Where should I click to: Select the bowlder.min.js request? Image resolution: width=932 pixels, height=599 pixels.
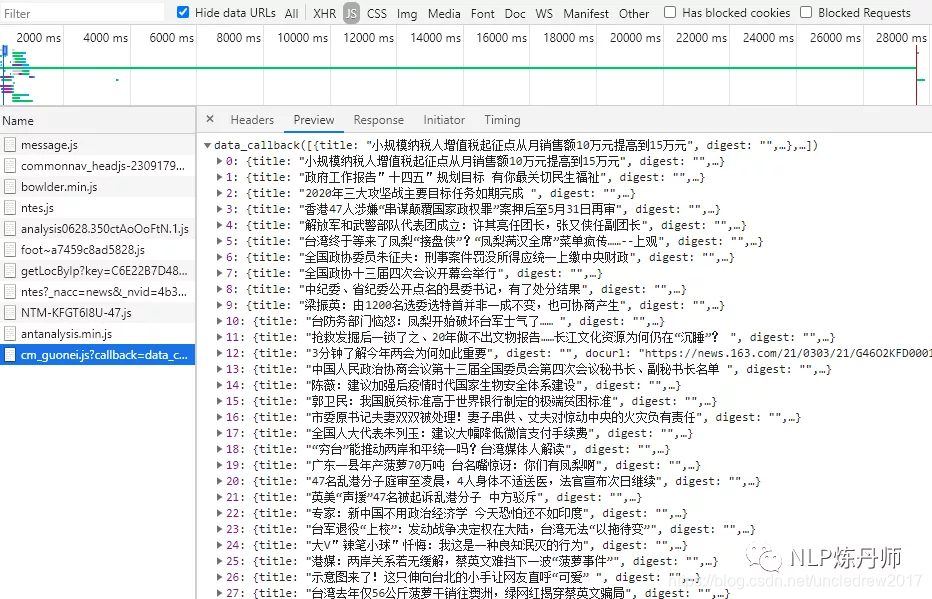[x=97, y=187]
